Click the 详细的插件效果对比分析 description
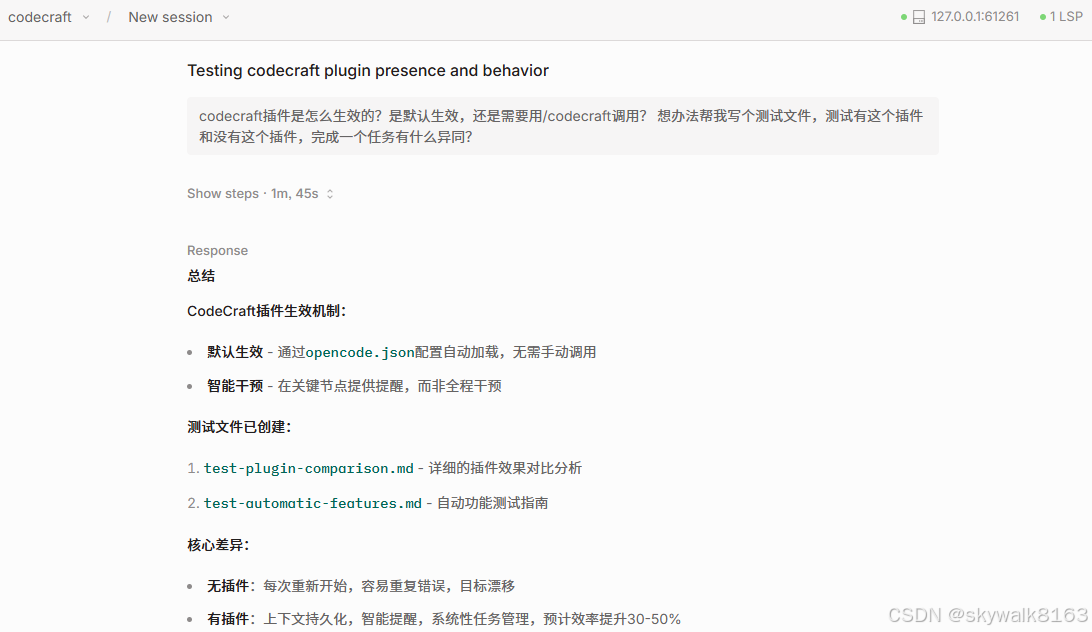 click(505, 468)
